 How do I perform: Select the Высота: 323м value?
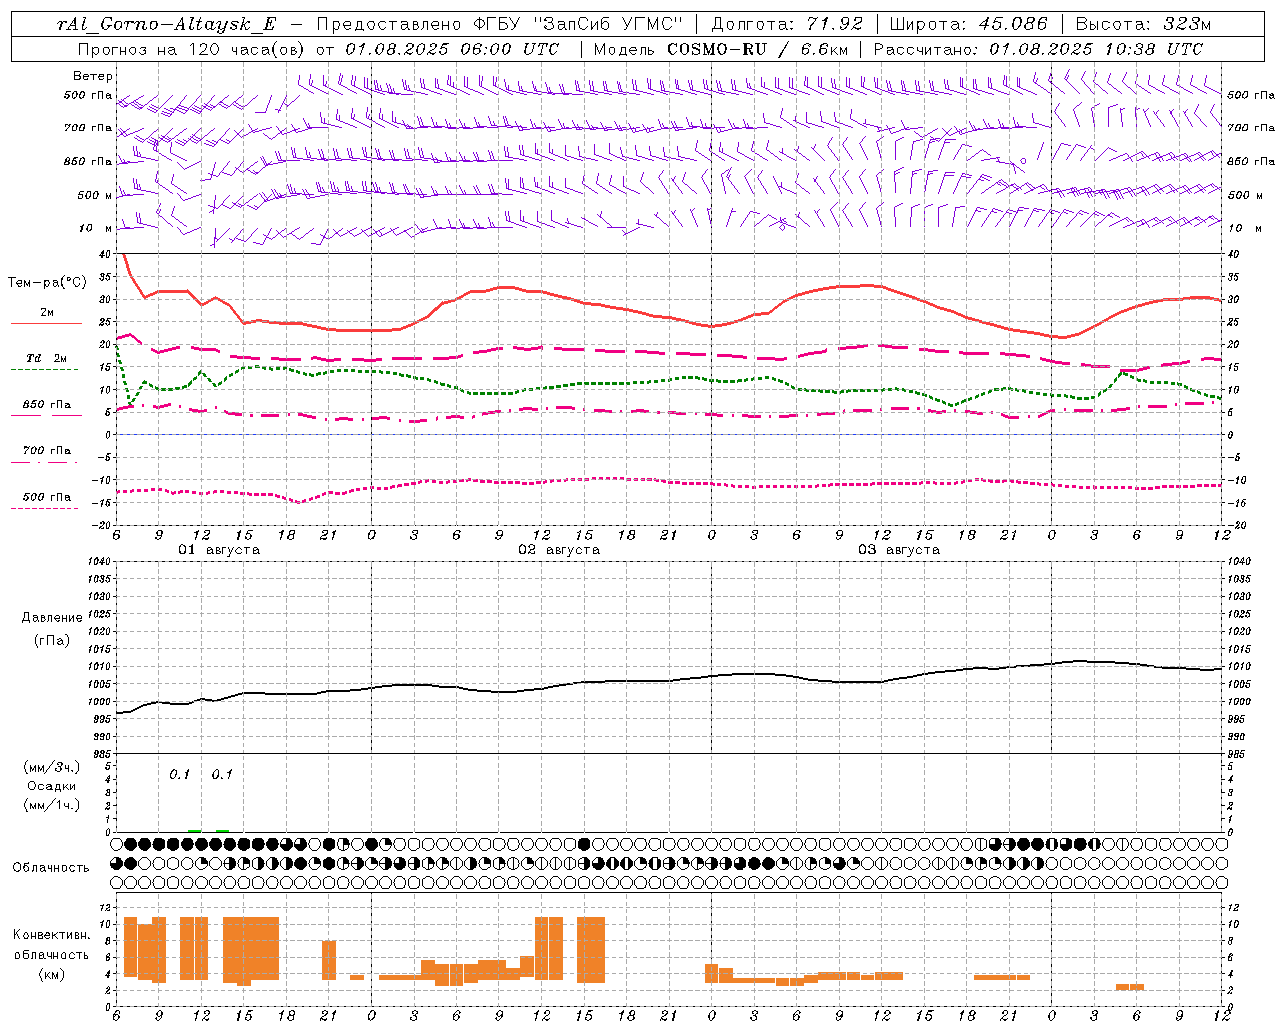[1144, 24]
